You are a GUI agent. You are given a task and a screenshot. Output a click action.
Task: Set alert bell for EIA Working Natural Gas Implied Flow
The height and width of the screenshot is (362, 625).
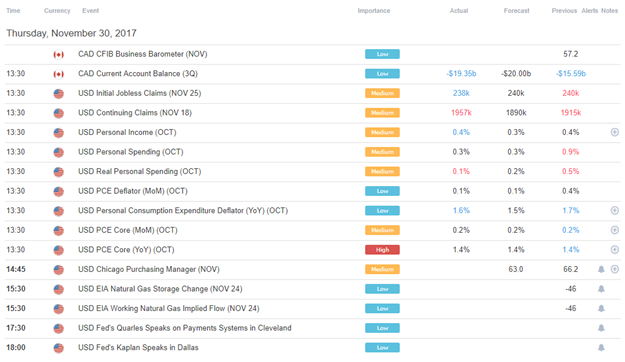point(601,309)
